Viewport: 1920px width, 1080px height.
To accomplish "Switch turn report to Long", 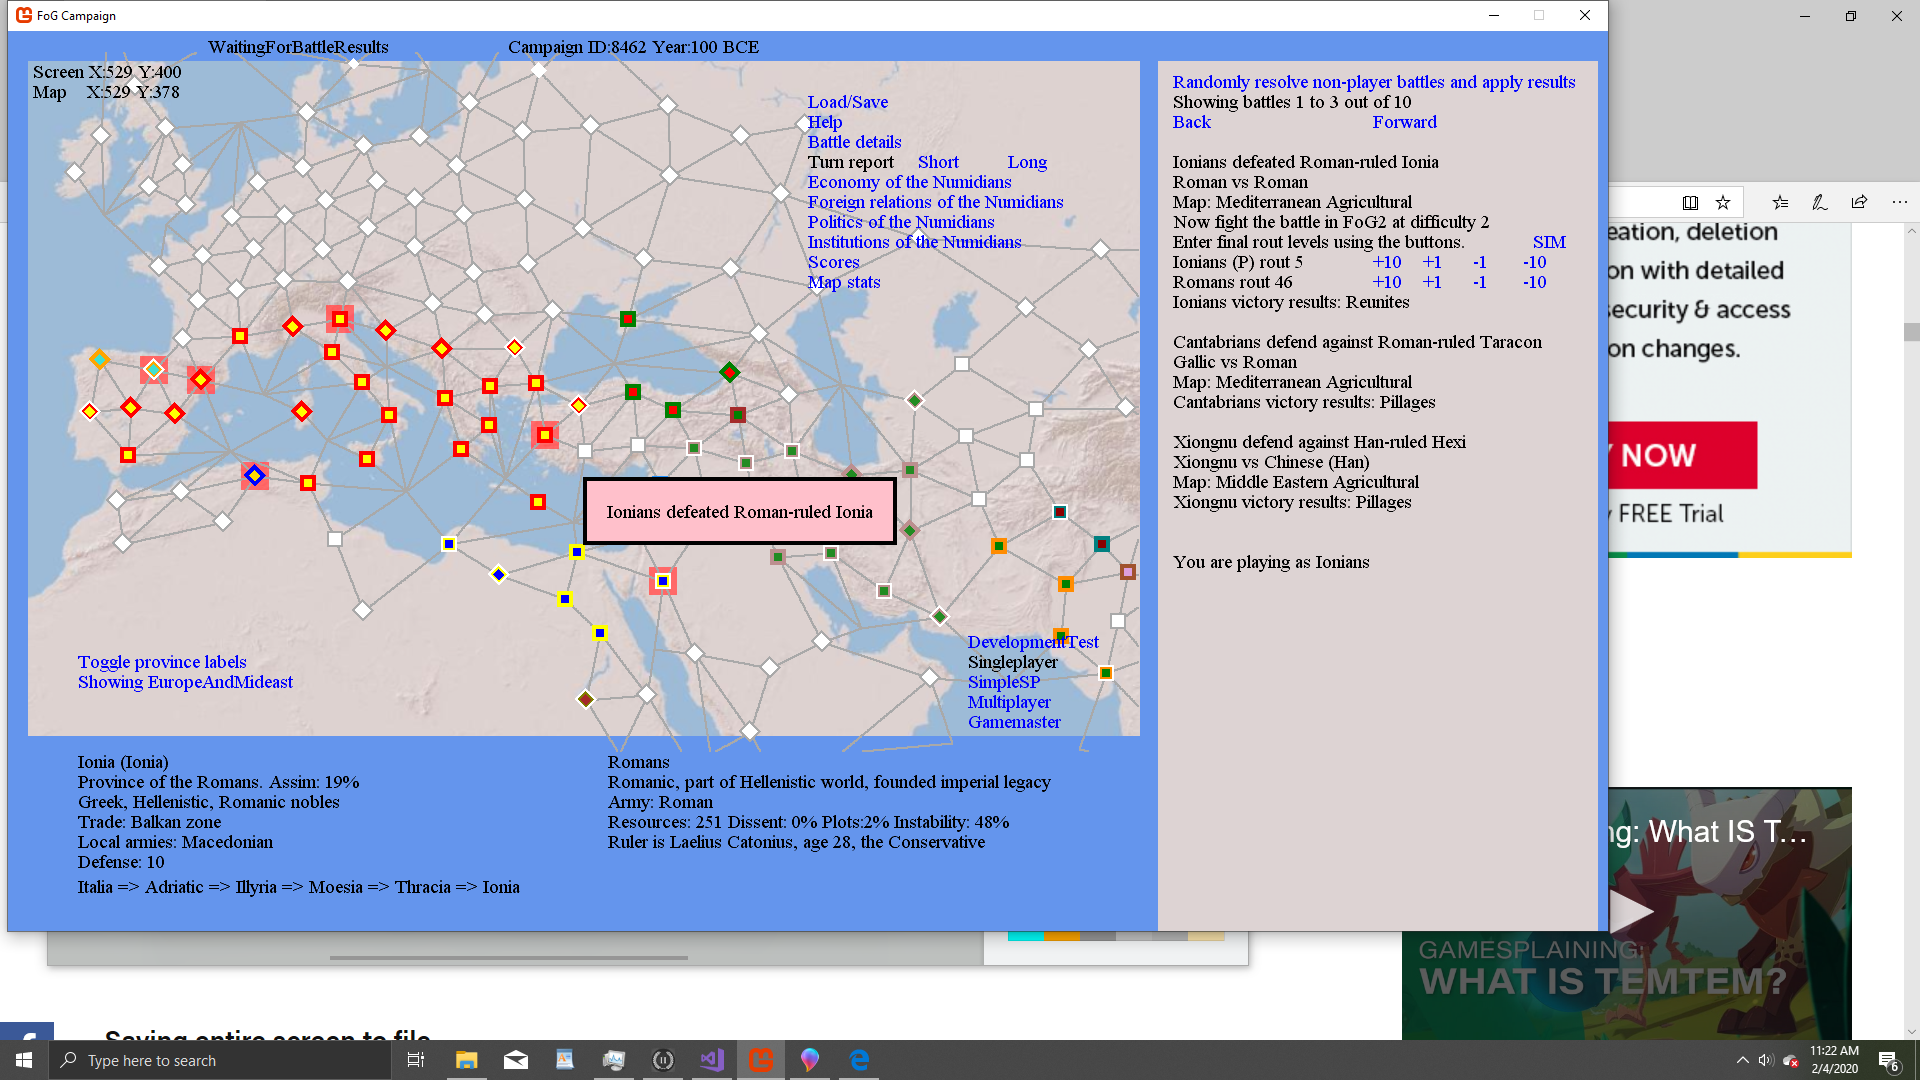I will (1027, 162).
